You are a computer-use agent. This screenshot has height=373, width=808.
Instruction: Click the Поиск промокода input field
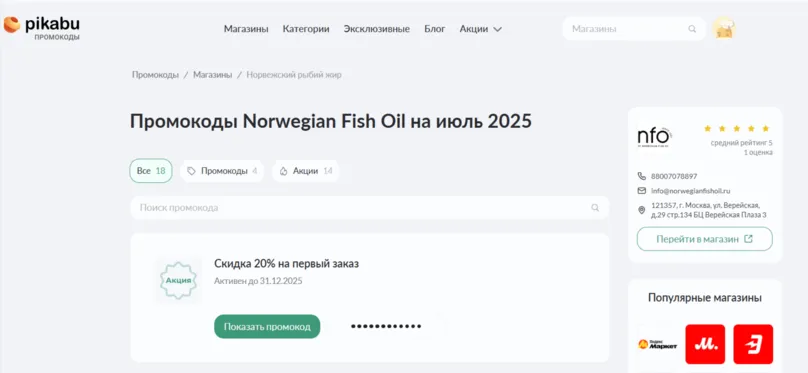coord(369,208)
